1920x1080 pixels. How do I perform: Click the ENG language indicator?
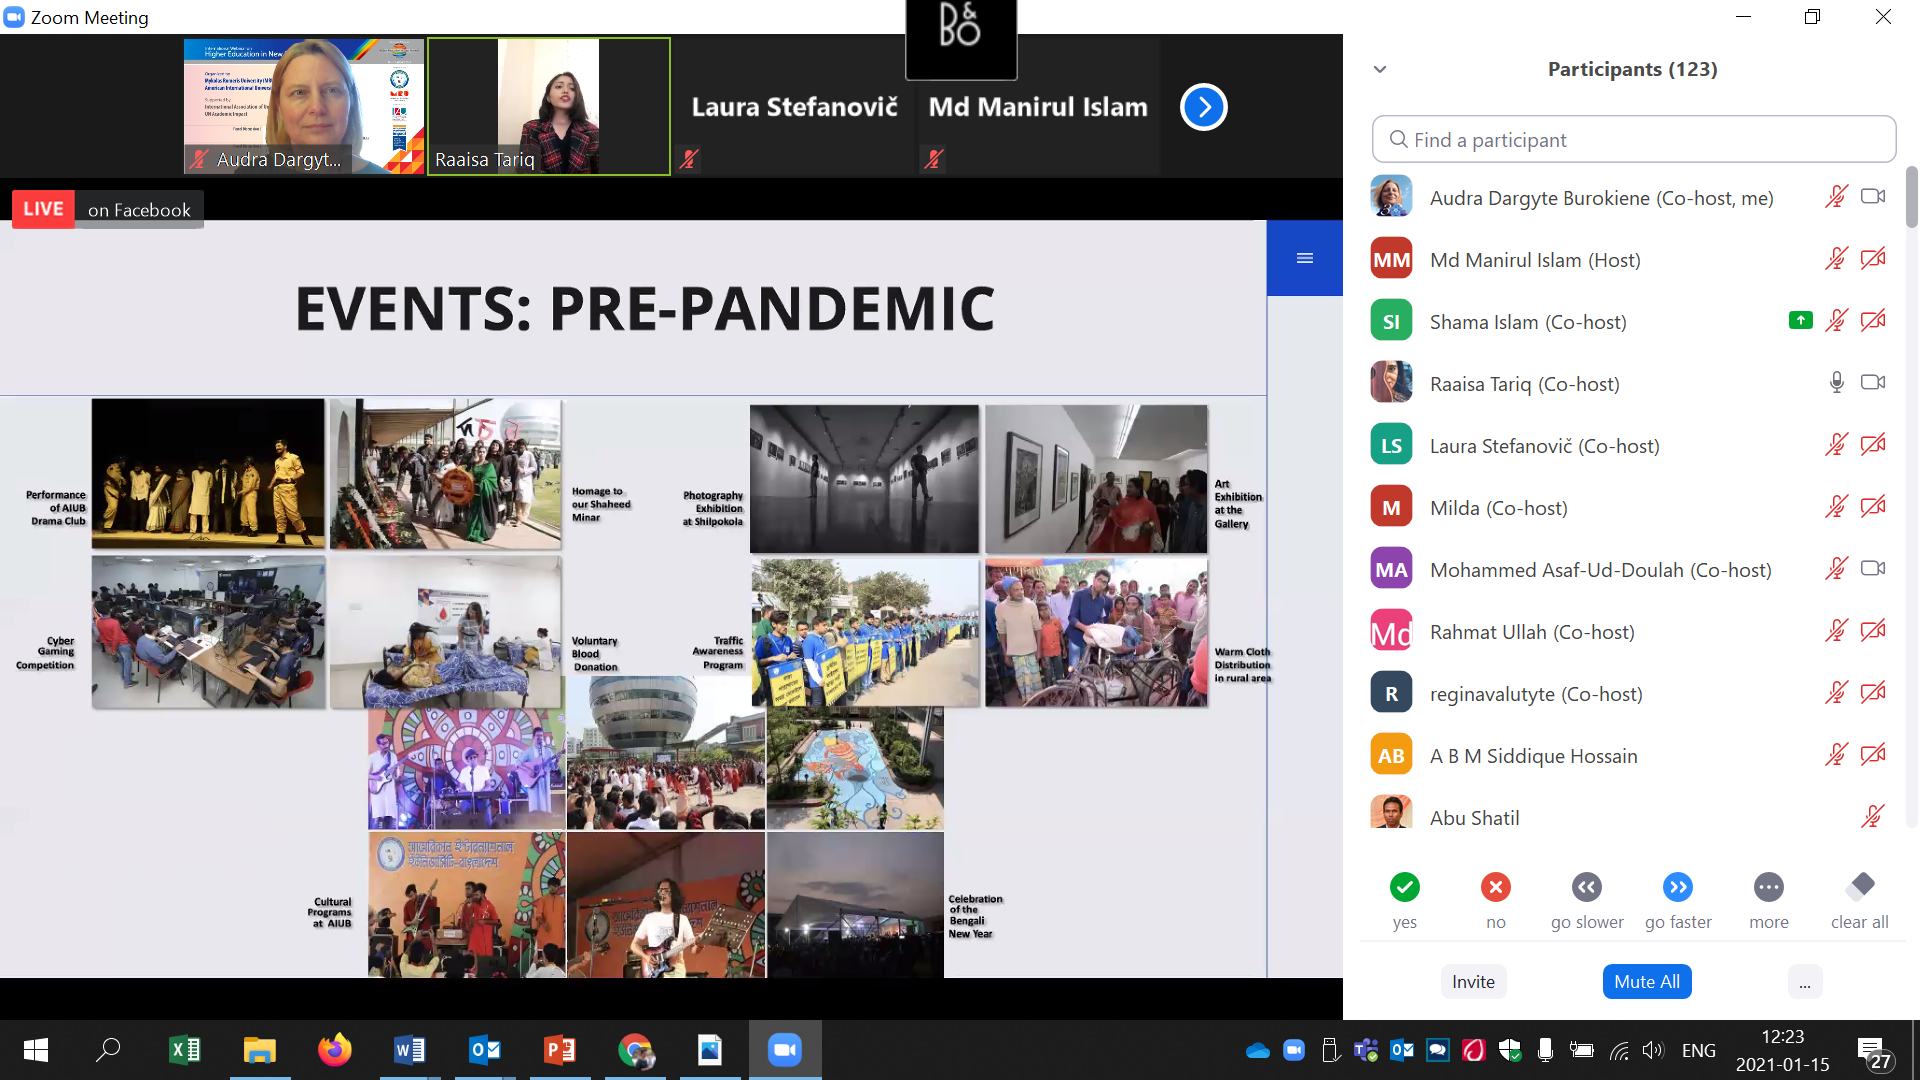click(1698, 1051)
